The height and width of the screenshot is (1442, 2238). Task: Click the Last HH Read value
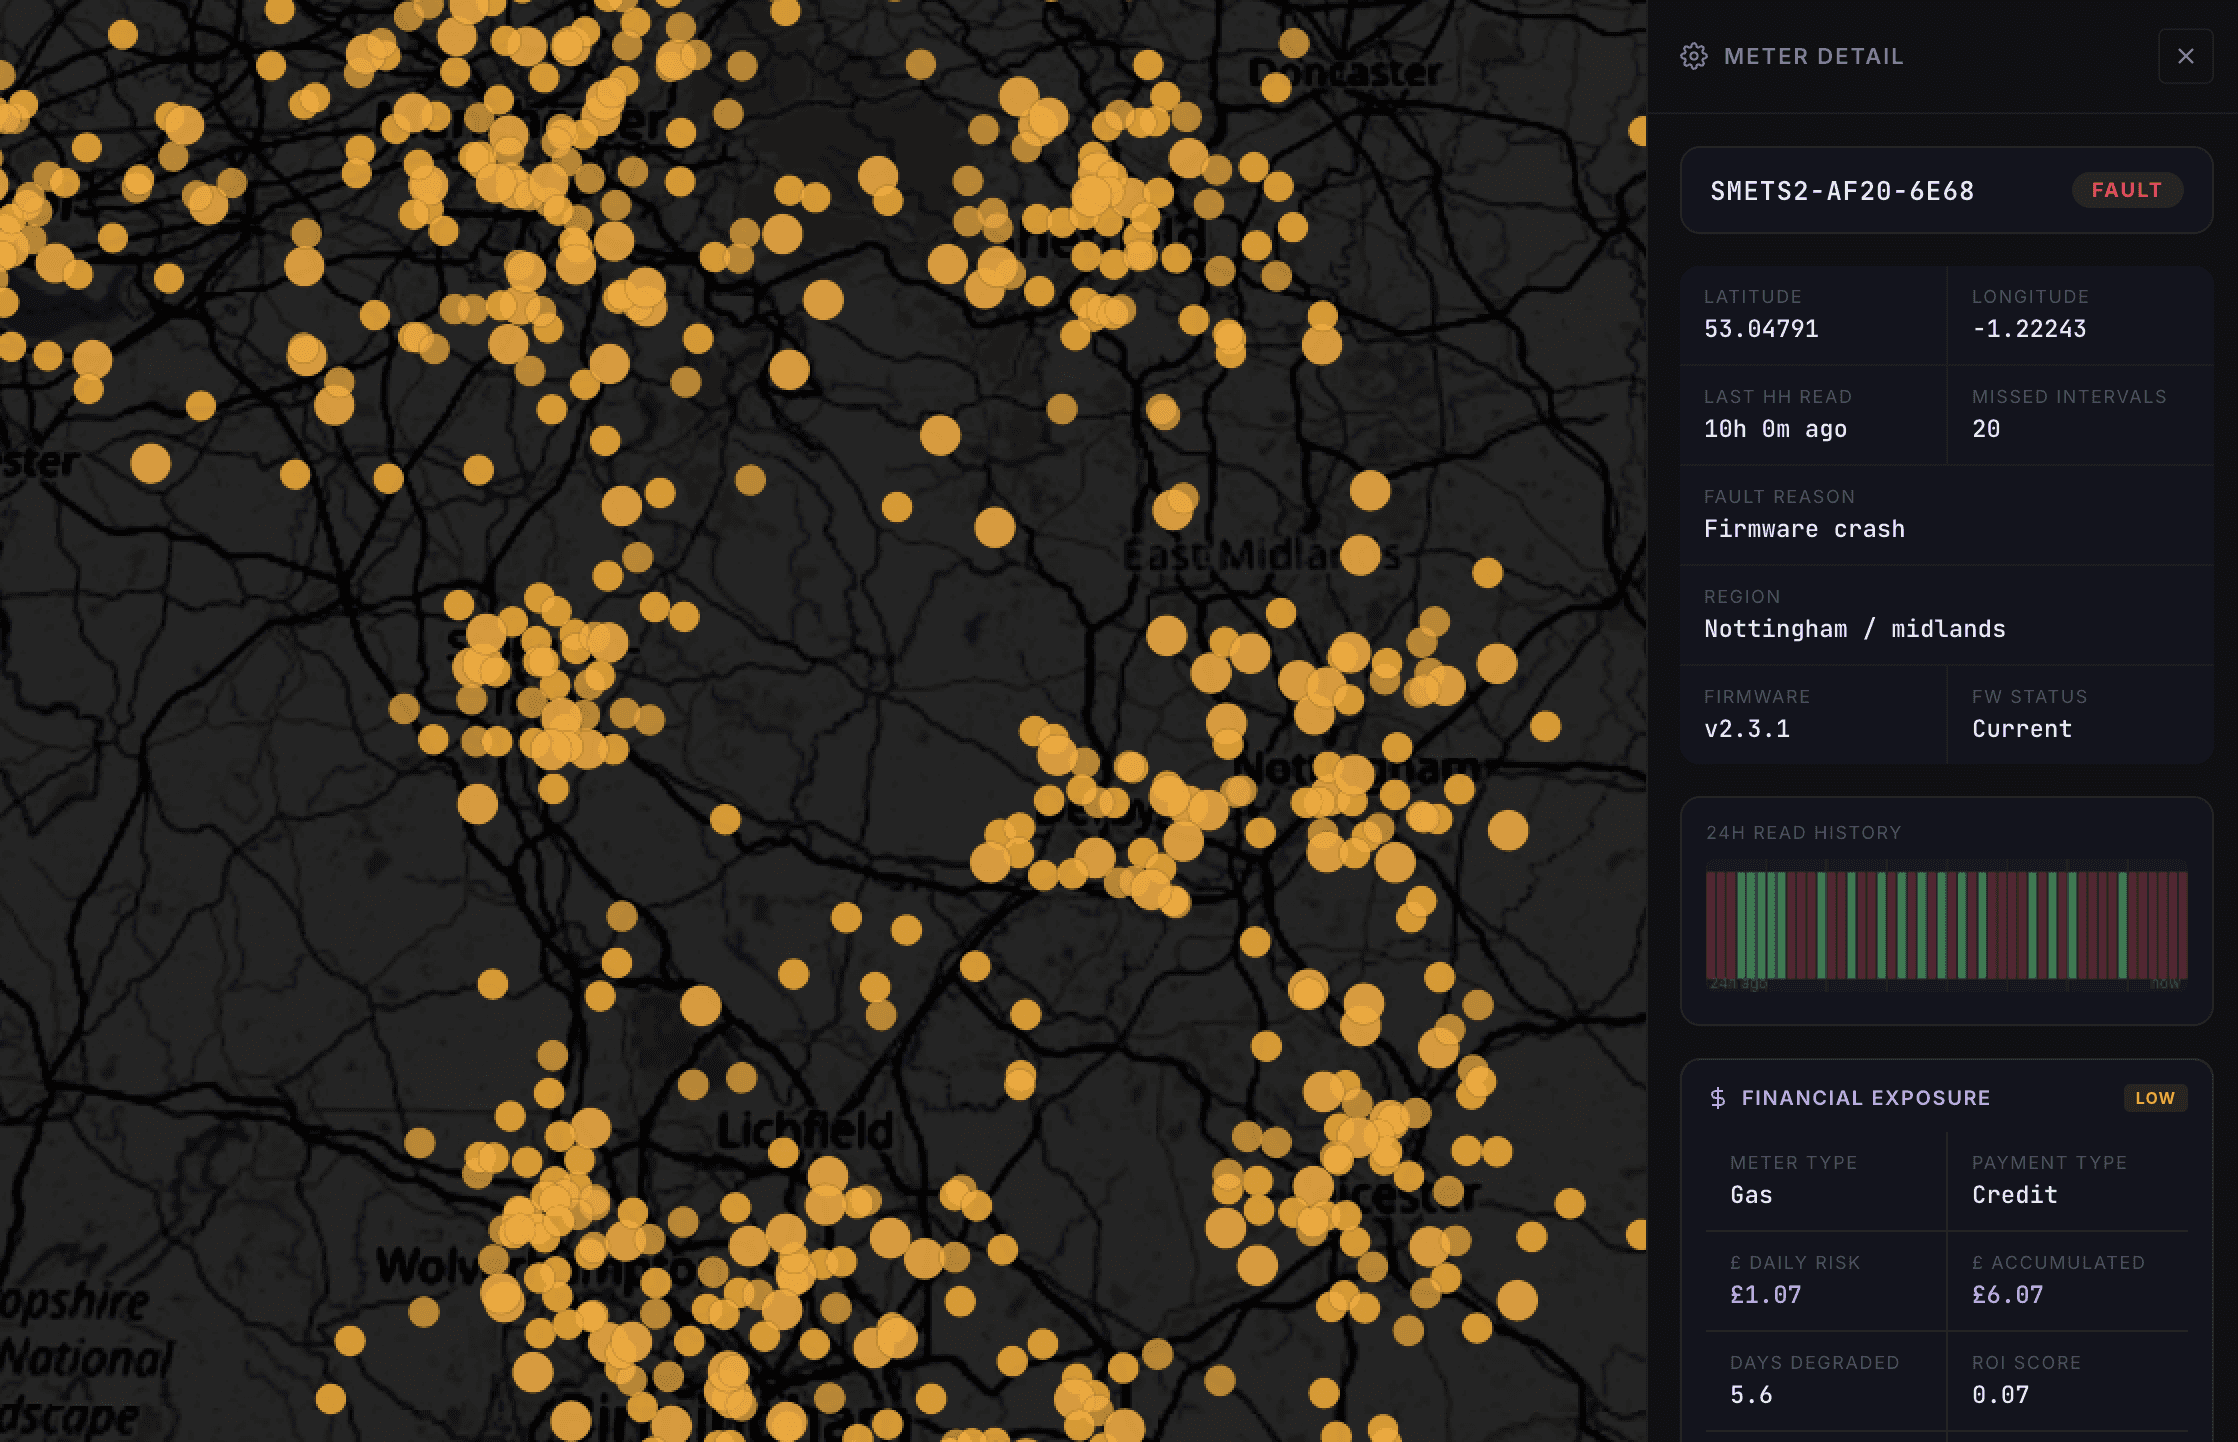pos(1775,429)
